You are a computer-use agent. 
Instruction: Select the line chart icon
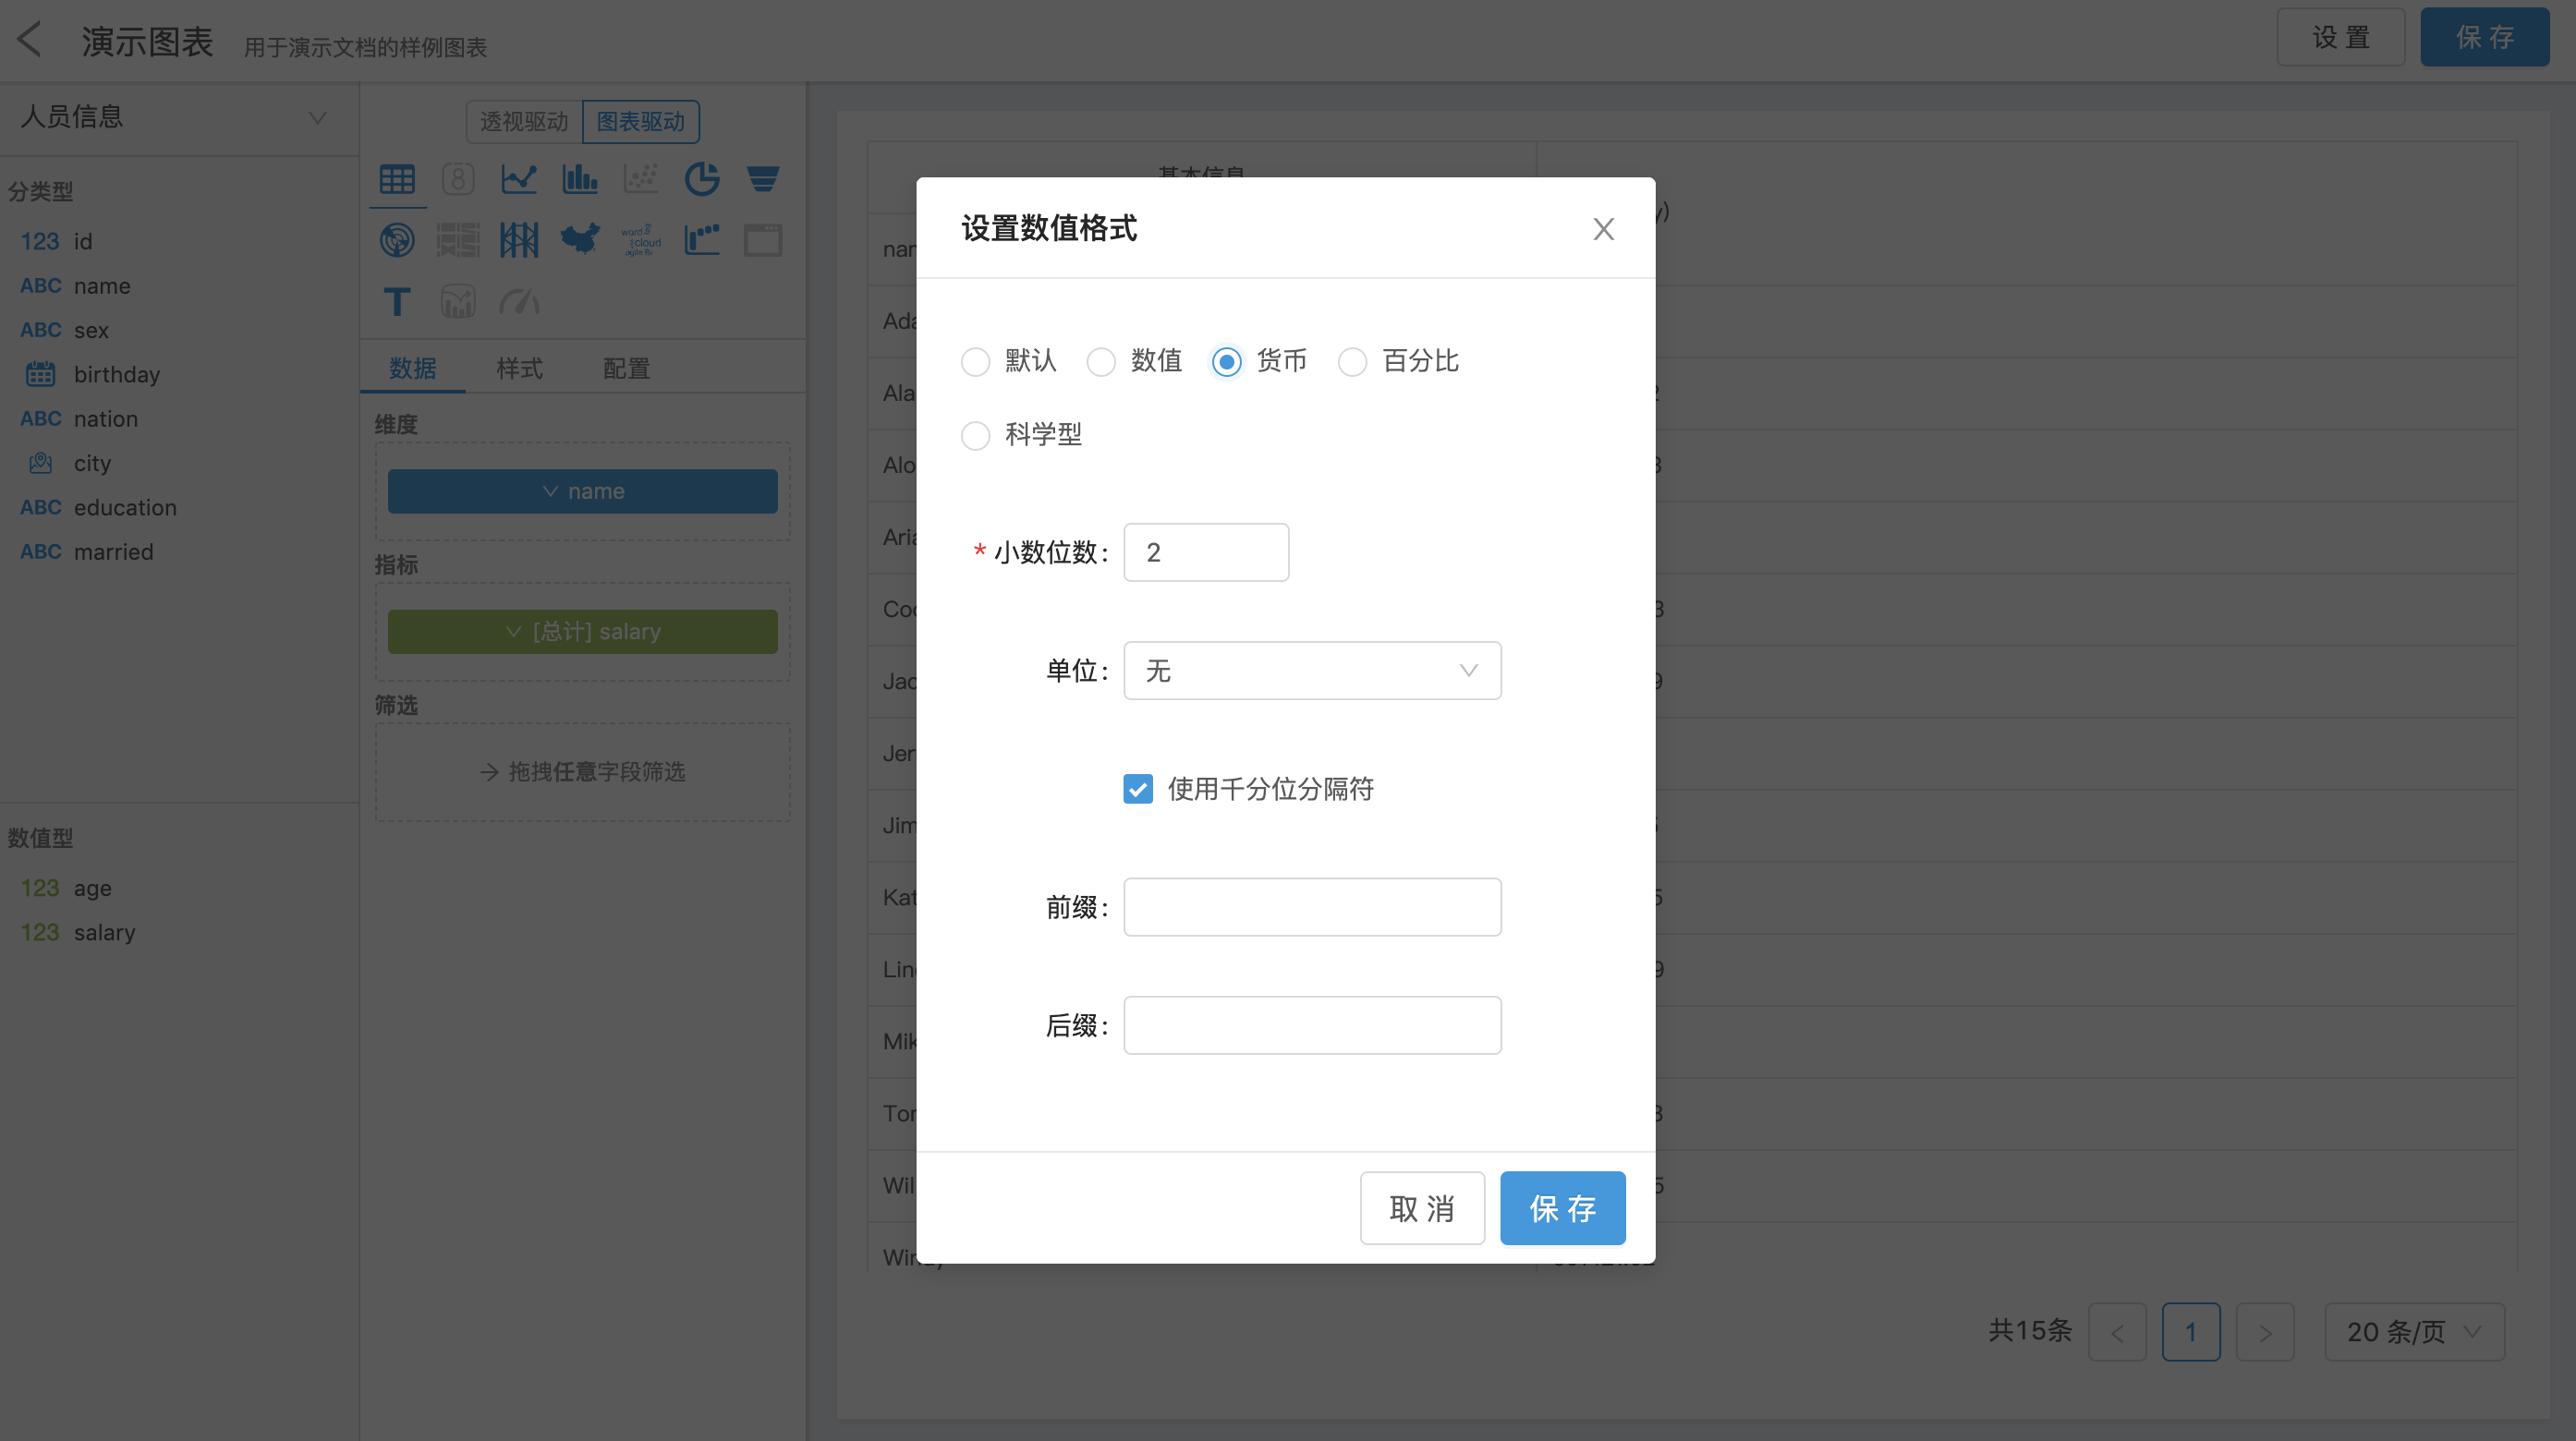coord(519,179)
